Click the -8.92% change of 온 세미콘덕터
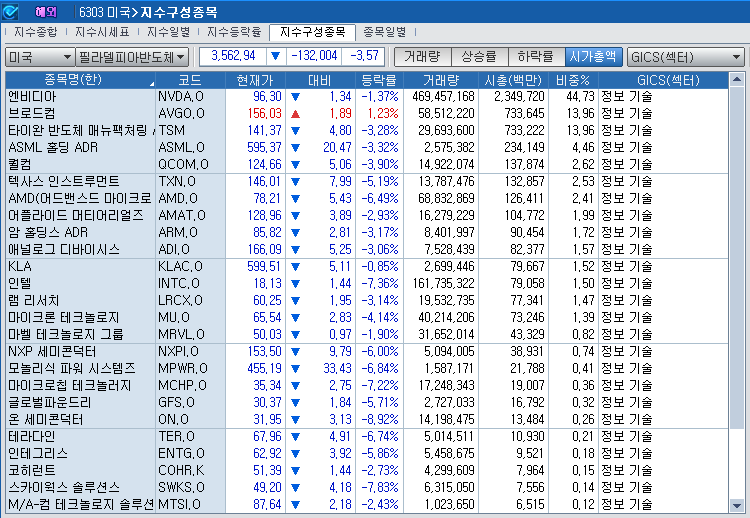The image size is (750, 518). click(x=380, y=419)
